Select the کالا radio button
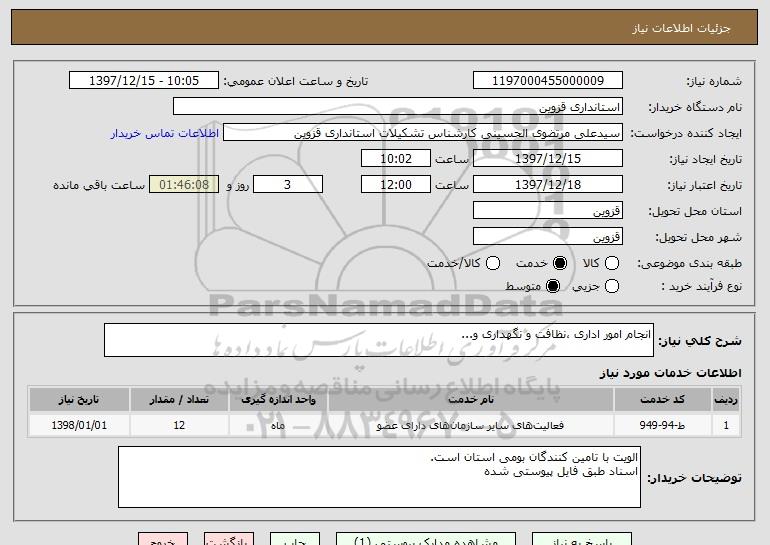This screenshot has width=770, height=545. click(x=612, y=263)
